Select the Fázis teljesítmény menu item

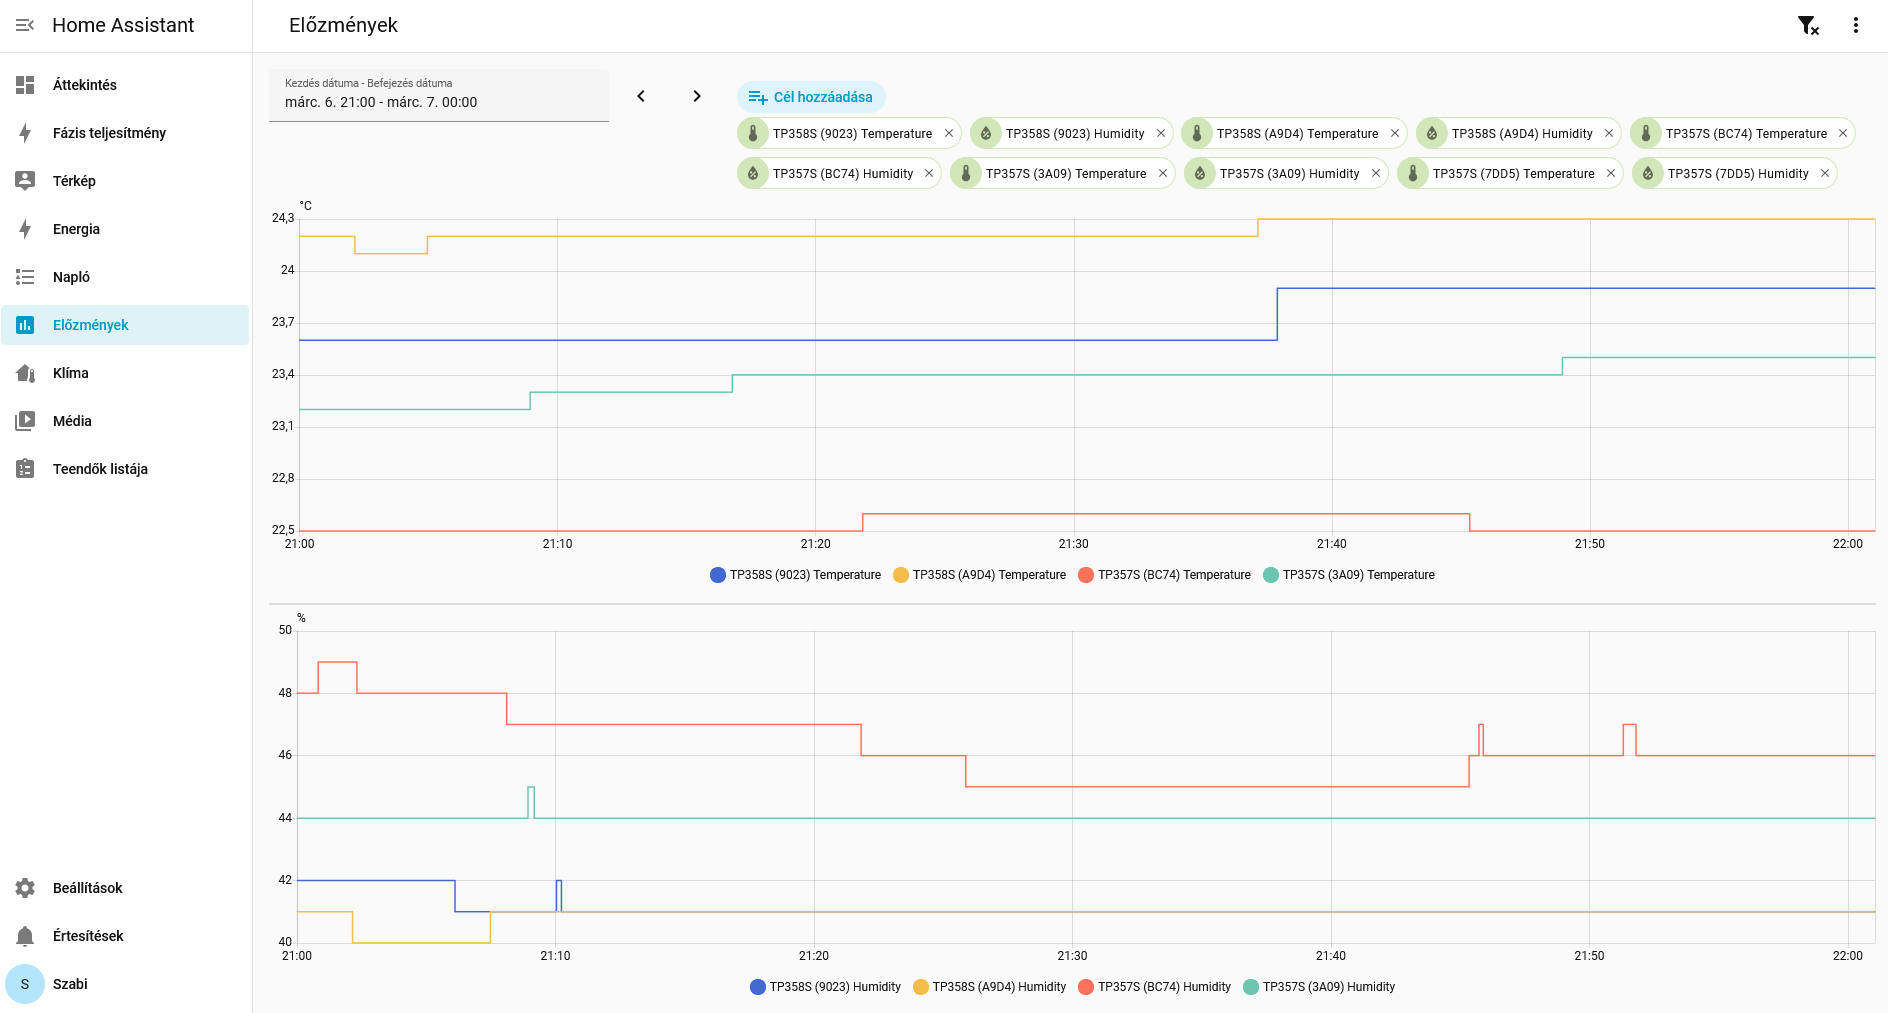point(125,133)
